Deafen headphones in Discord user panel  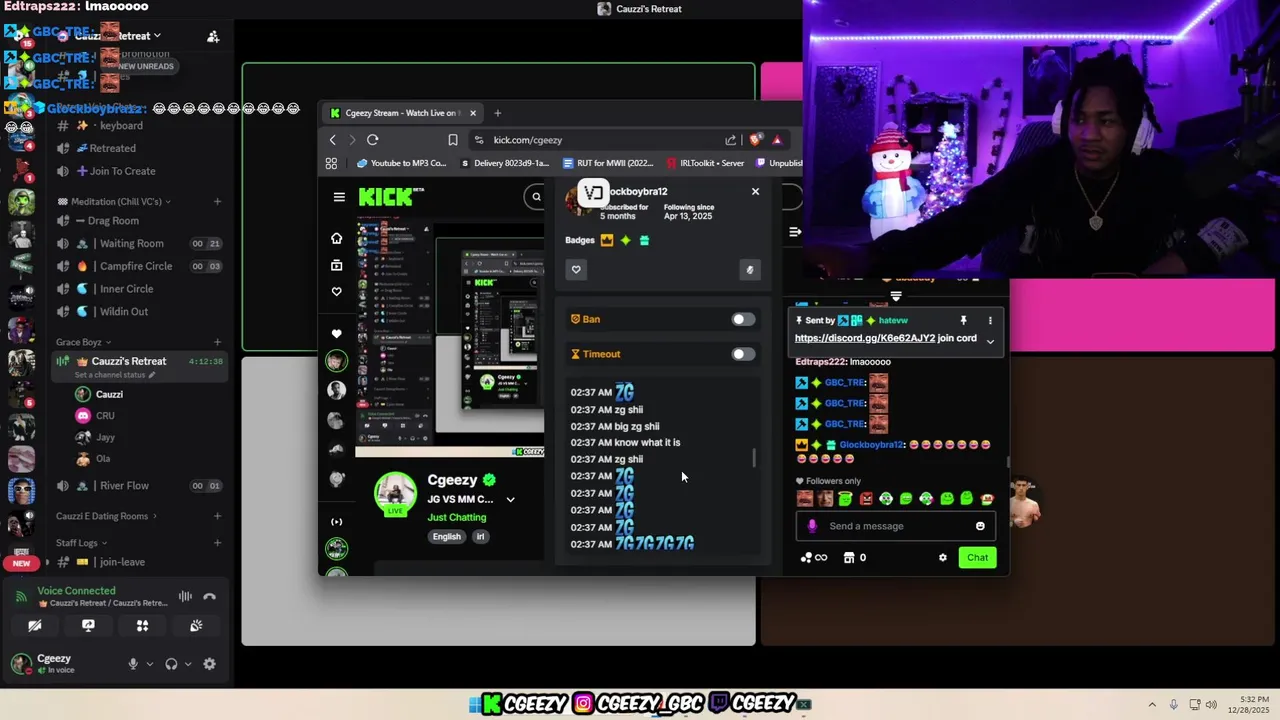coord(171,664)
